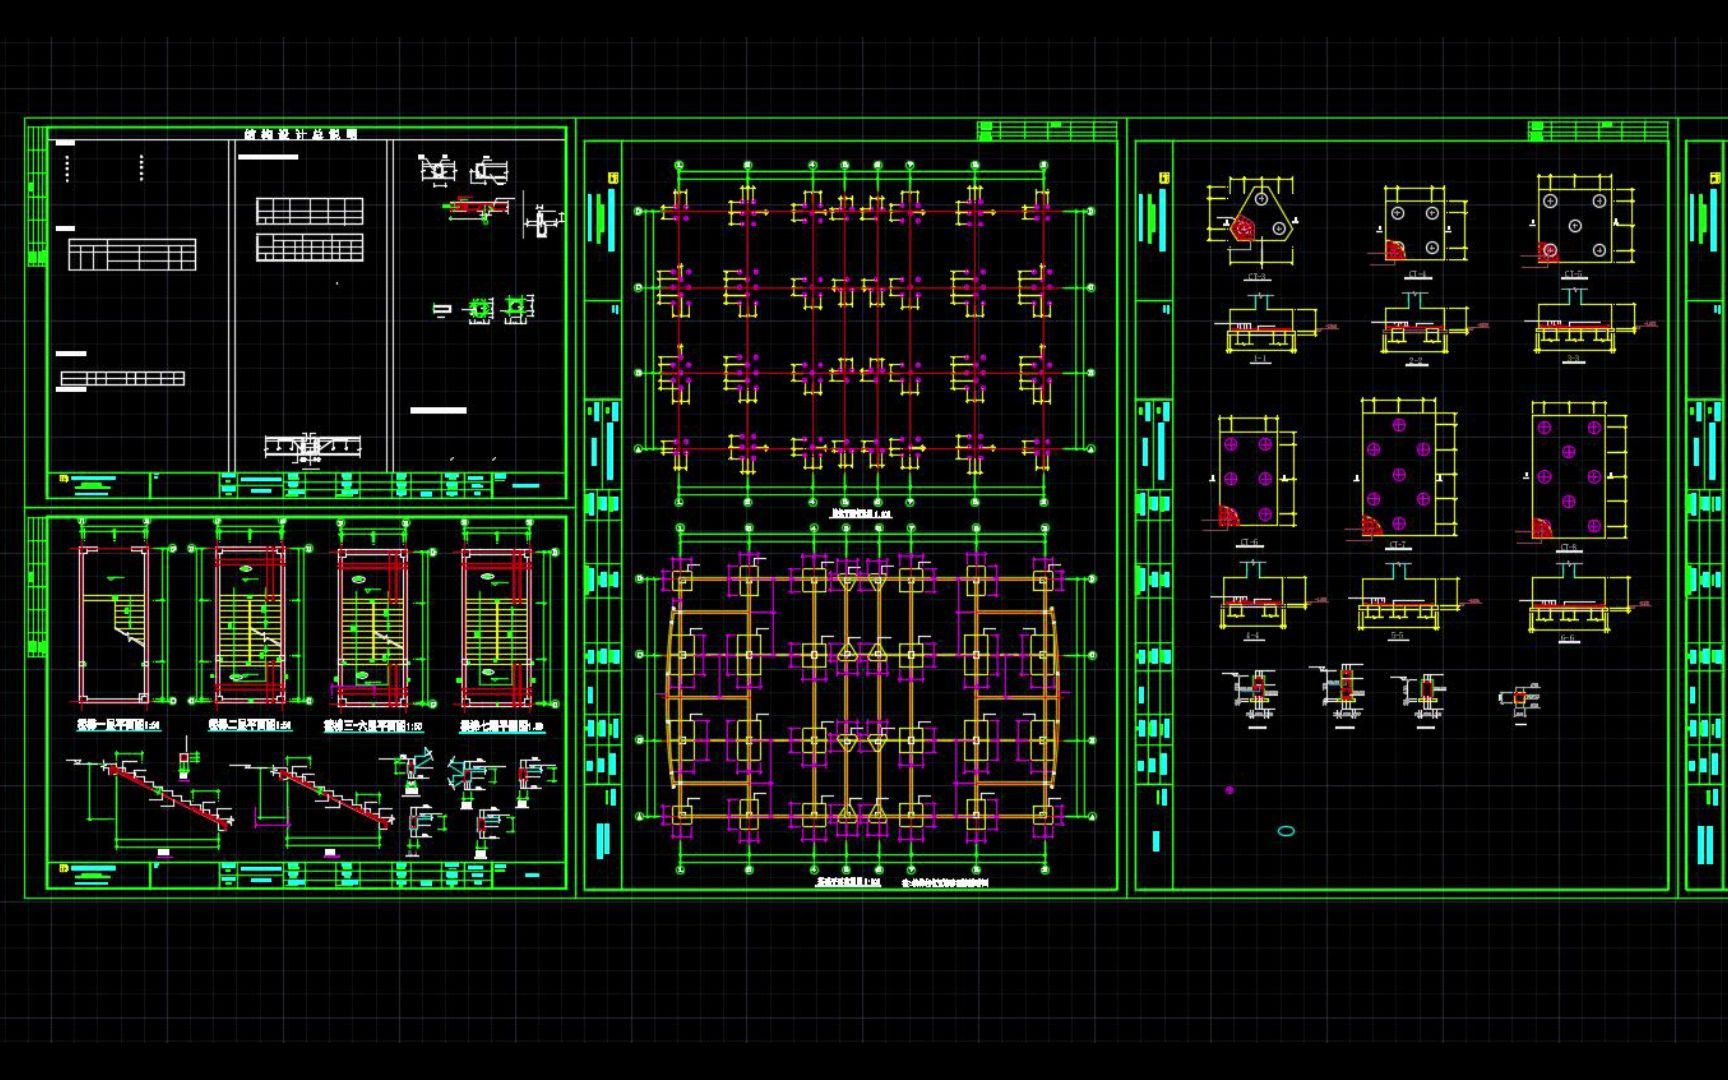1728x1080 pixels.
Task: Select the four-pile CT-4 pile cap plan
Action: [x=1418, y=226]
